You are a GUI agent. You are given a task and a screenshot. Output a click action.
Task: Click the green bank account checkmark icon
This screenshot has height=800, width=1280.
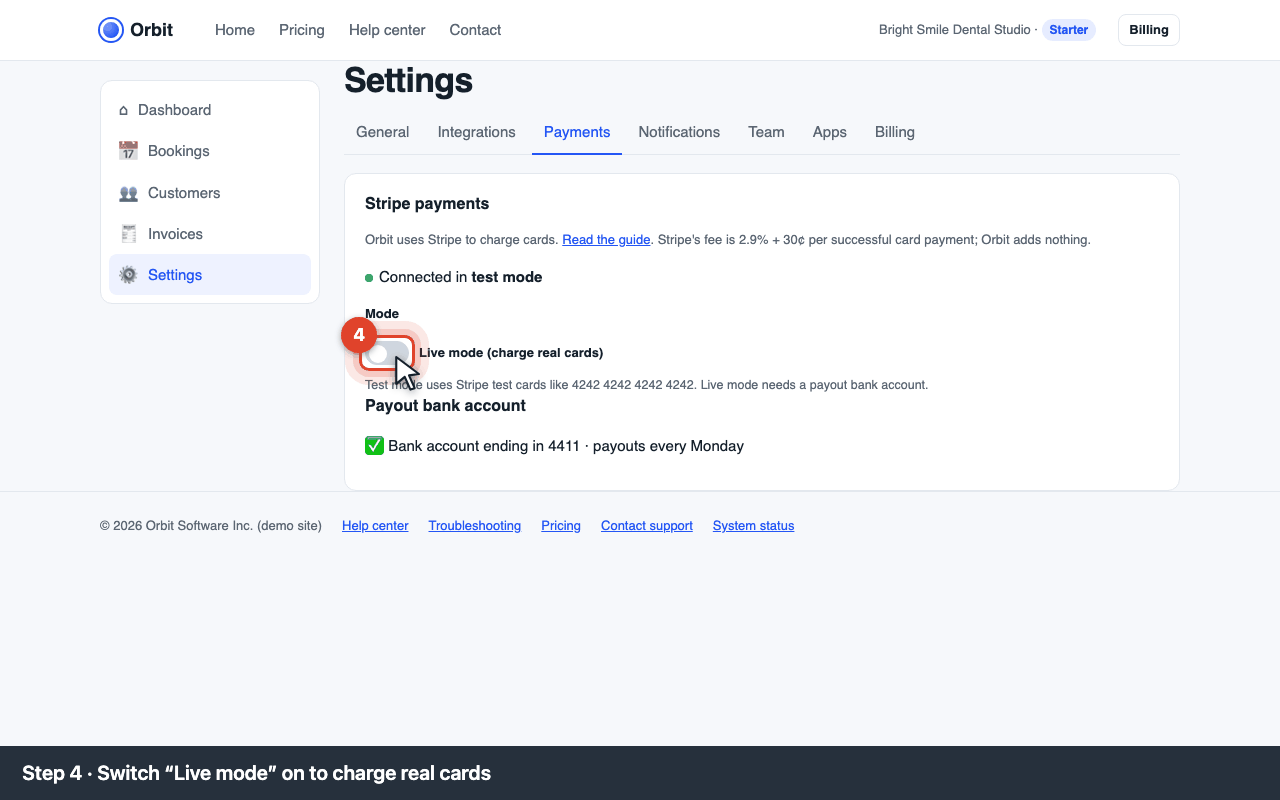click(374, 446)
